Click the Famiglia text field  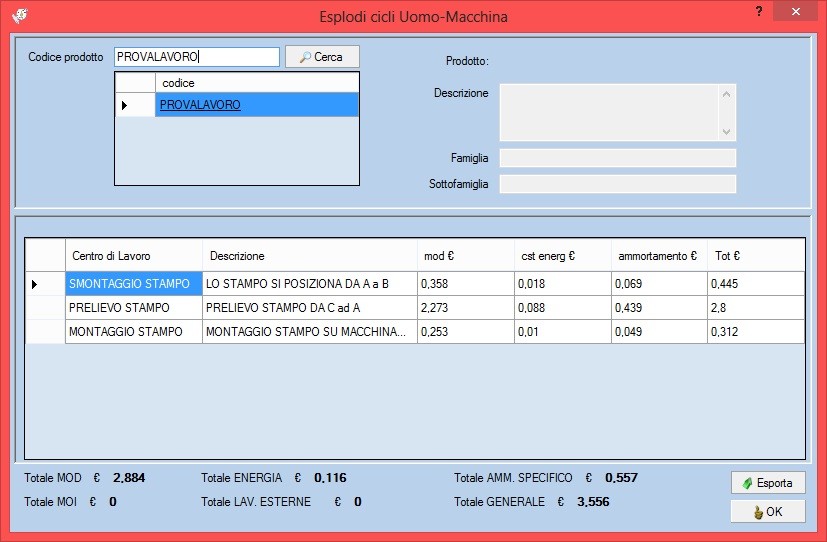(617, 158)
